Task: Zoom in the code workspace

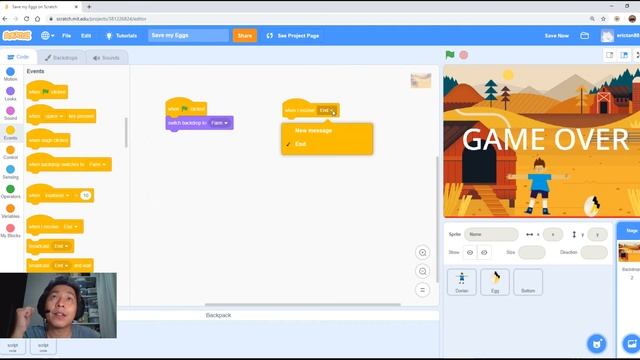Action: click(x=422, y=253)
